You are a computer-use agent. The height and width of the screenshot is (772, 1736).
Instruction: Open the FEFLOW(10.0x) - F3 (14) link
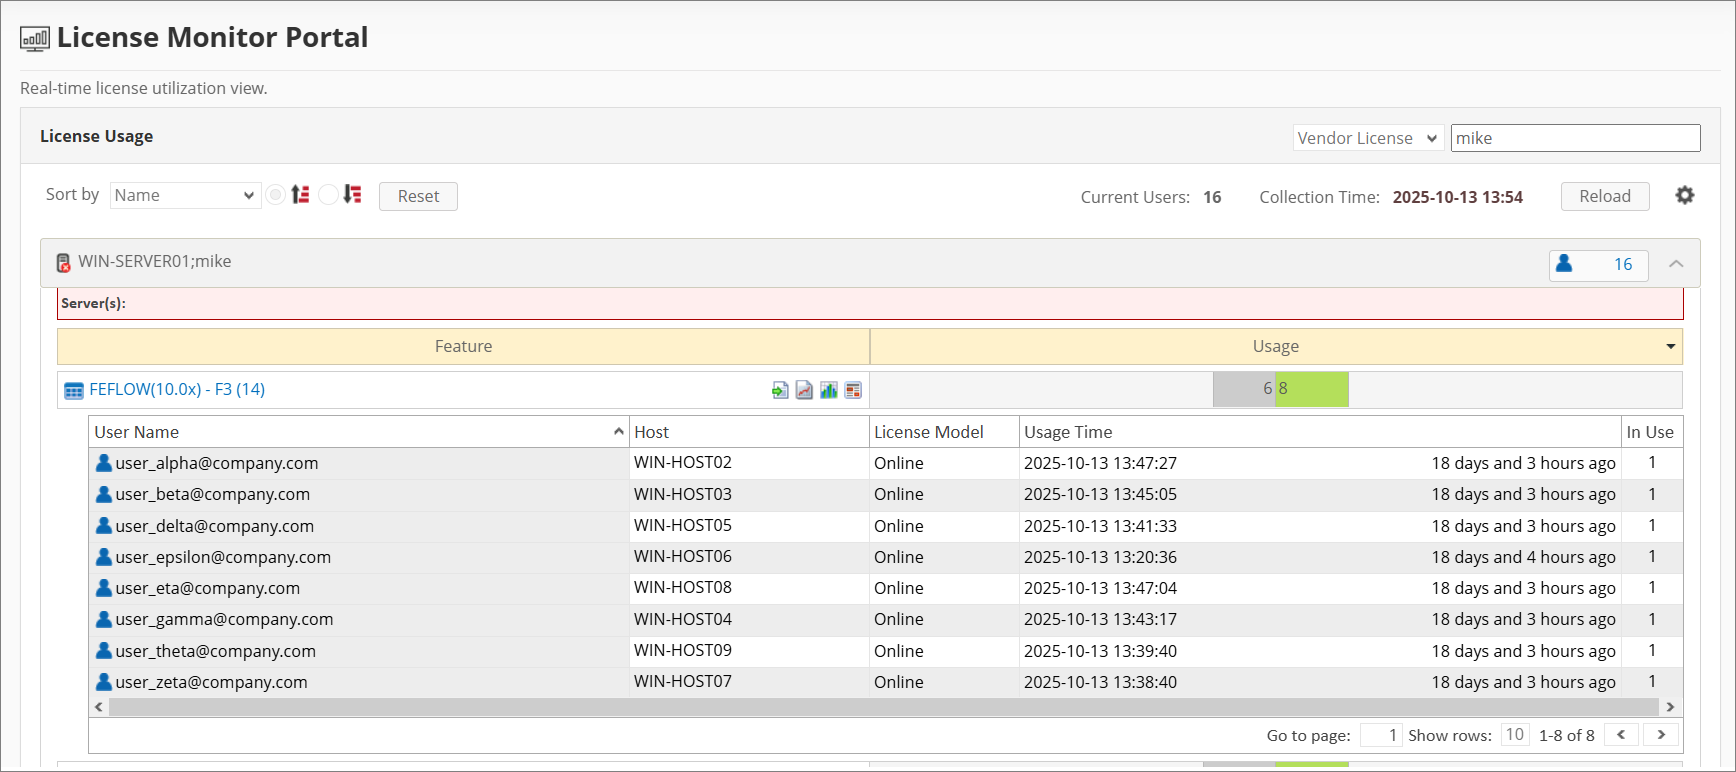tap(177, 389)
